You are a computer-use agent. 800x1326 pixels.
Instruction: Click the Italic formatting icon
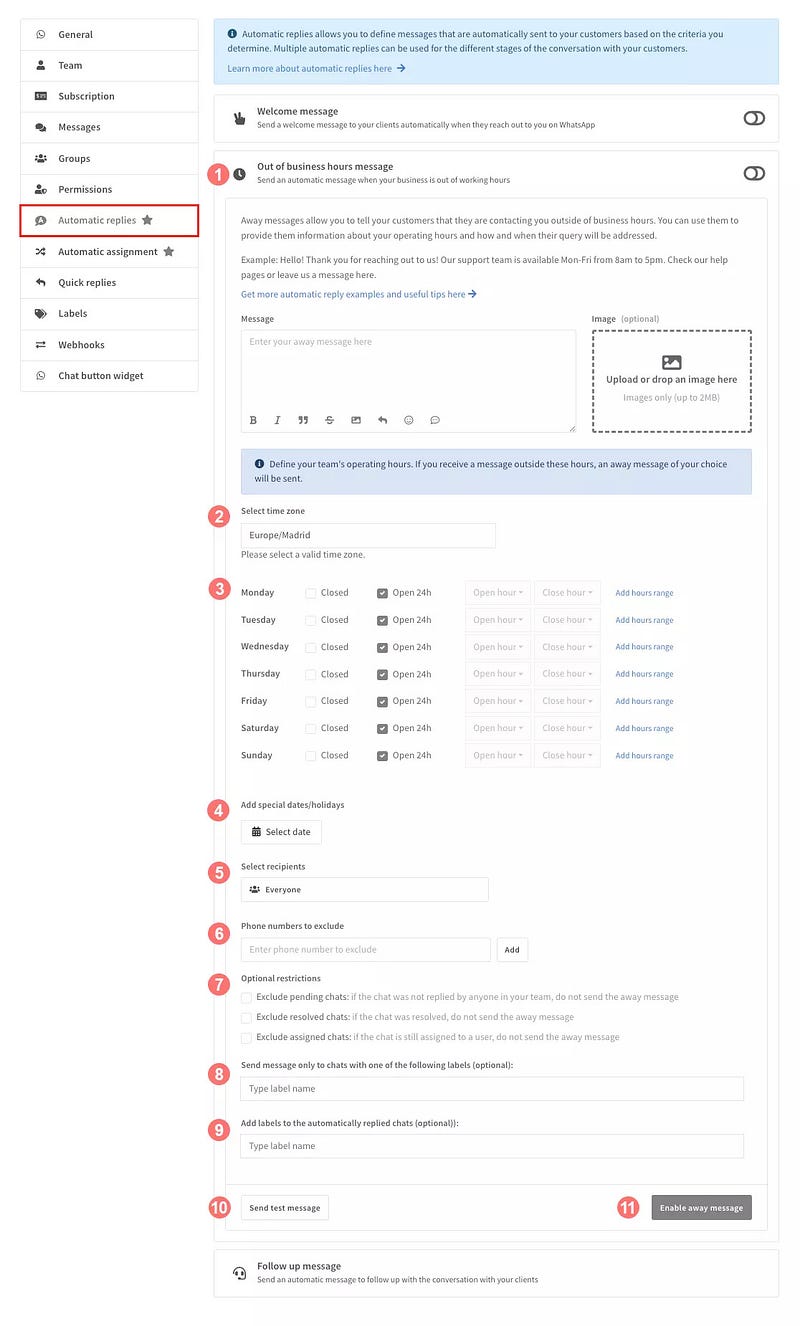coord(277,420)
